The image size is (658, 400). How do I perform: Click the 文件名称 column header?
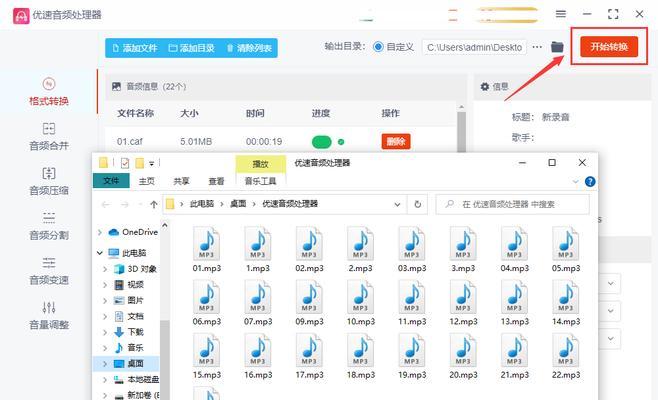tap(135, 113)
